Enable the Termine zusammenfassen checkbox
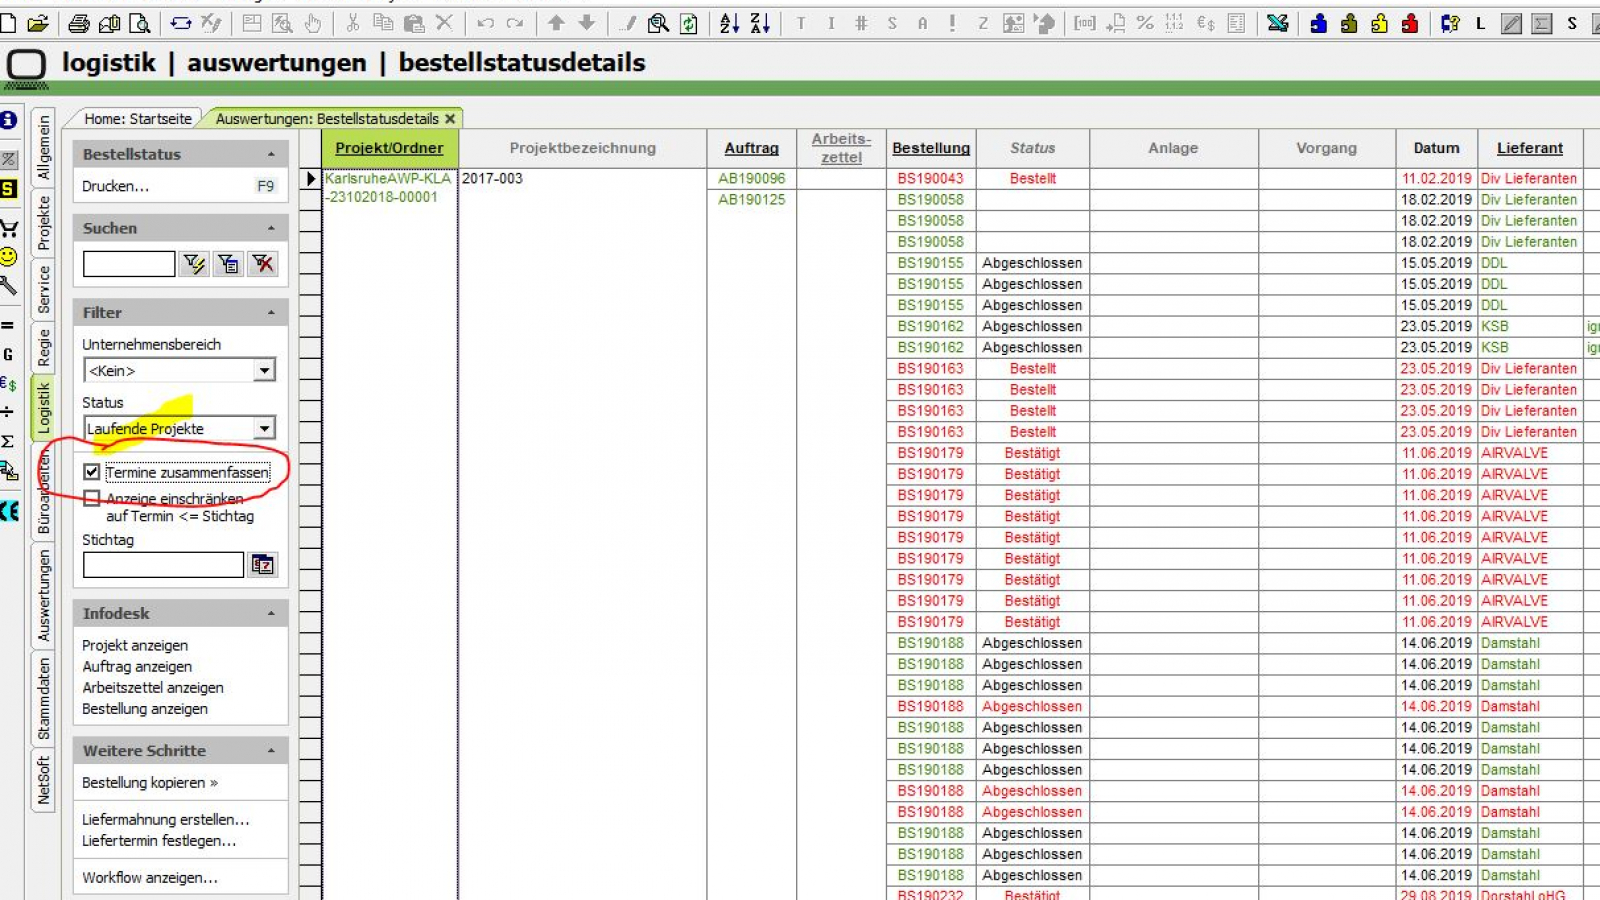 90,472
